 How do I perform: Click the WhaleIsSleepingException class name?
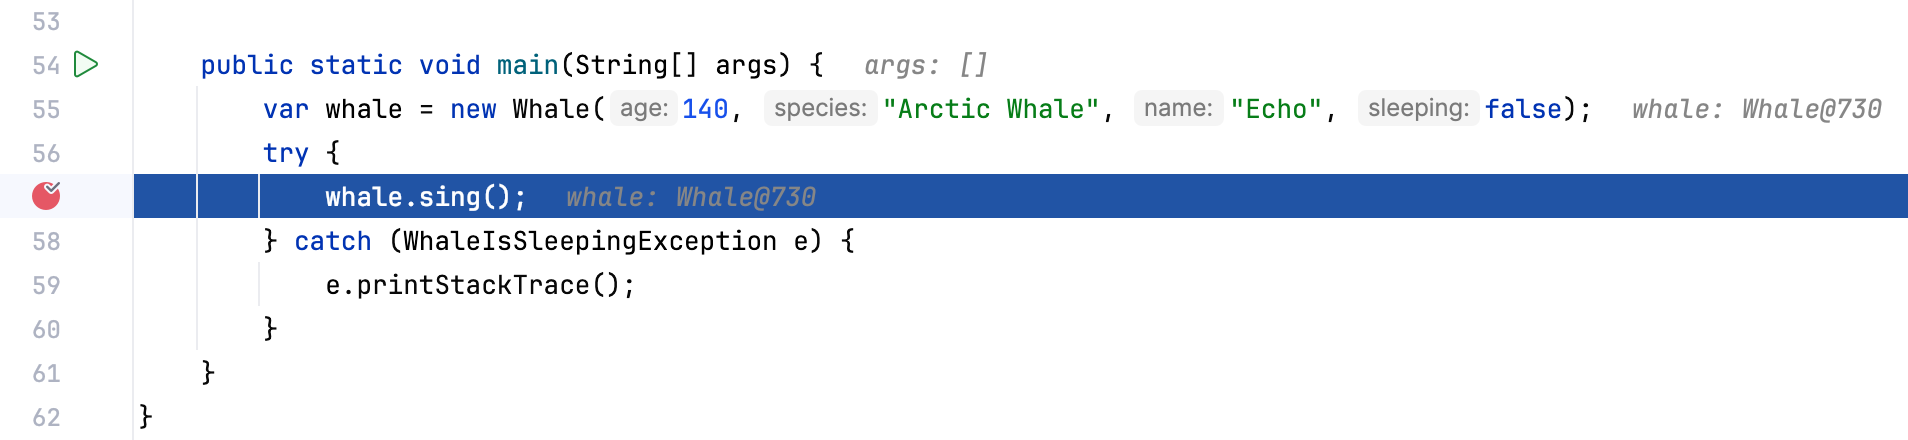point(589,241)
